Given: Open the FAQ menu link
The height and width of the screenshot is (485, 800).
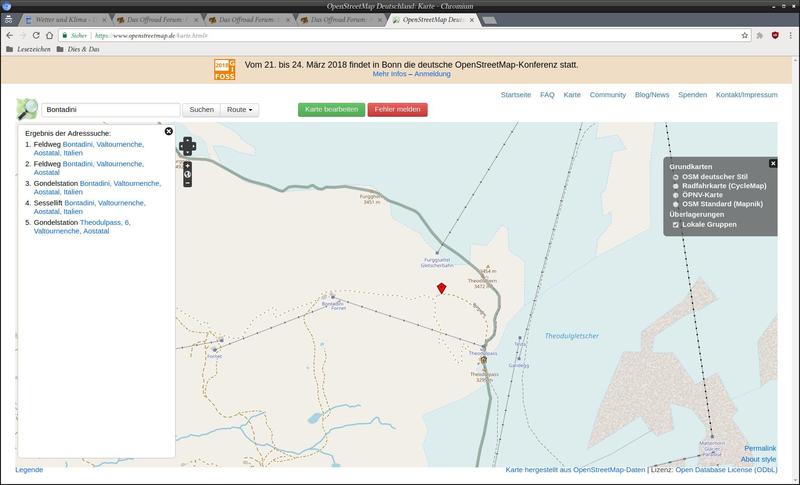Looking at the screenshot, I should pos(547,95).
